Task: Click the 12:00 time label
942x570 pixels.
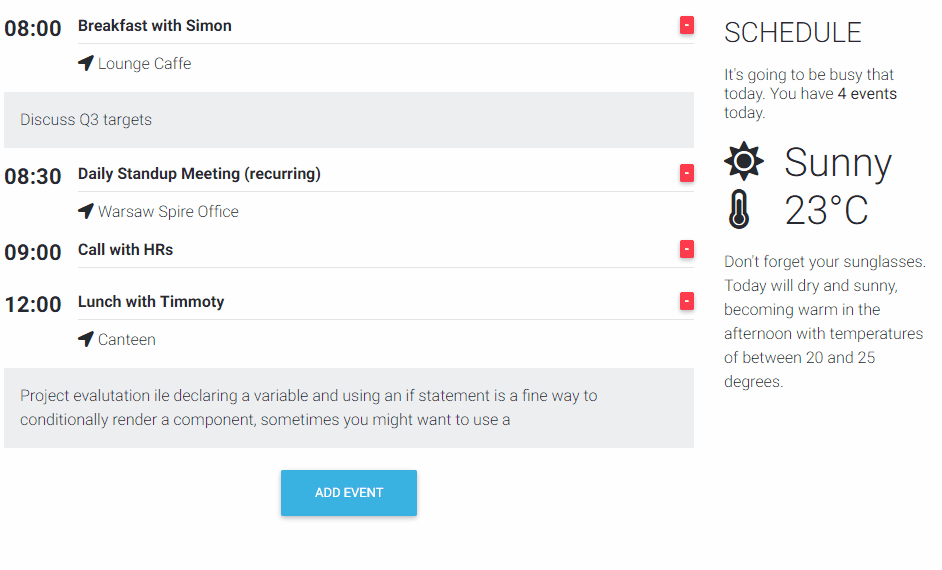Action: click(33, 305)
